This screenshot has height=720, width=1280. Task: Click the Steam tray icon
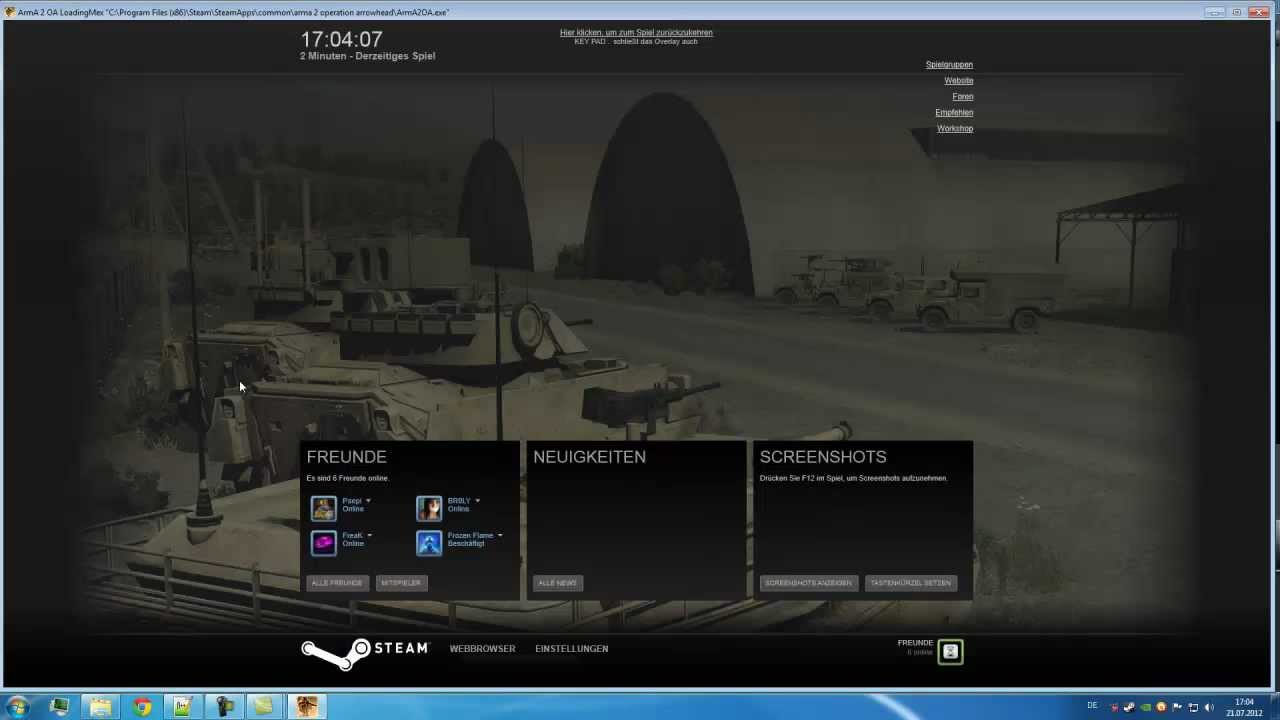[x=1130, y=707]
